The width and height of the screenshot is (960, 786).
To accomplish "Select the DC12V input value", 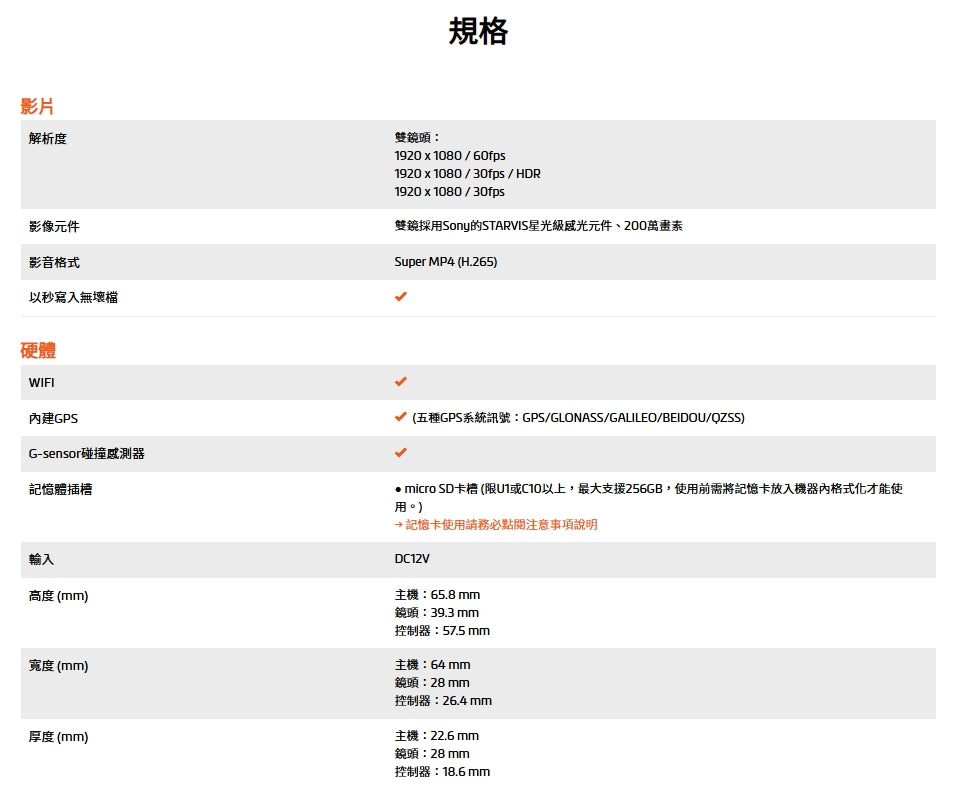I will pyautogui.click(x=412, y=559).
